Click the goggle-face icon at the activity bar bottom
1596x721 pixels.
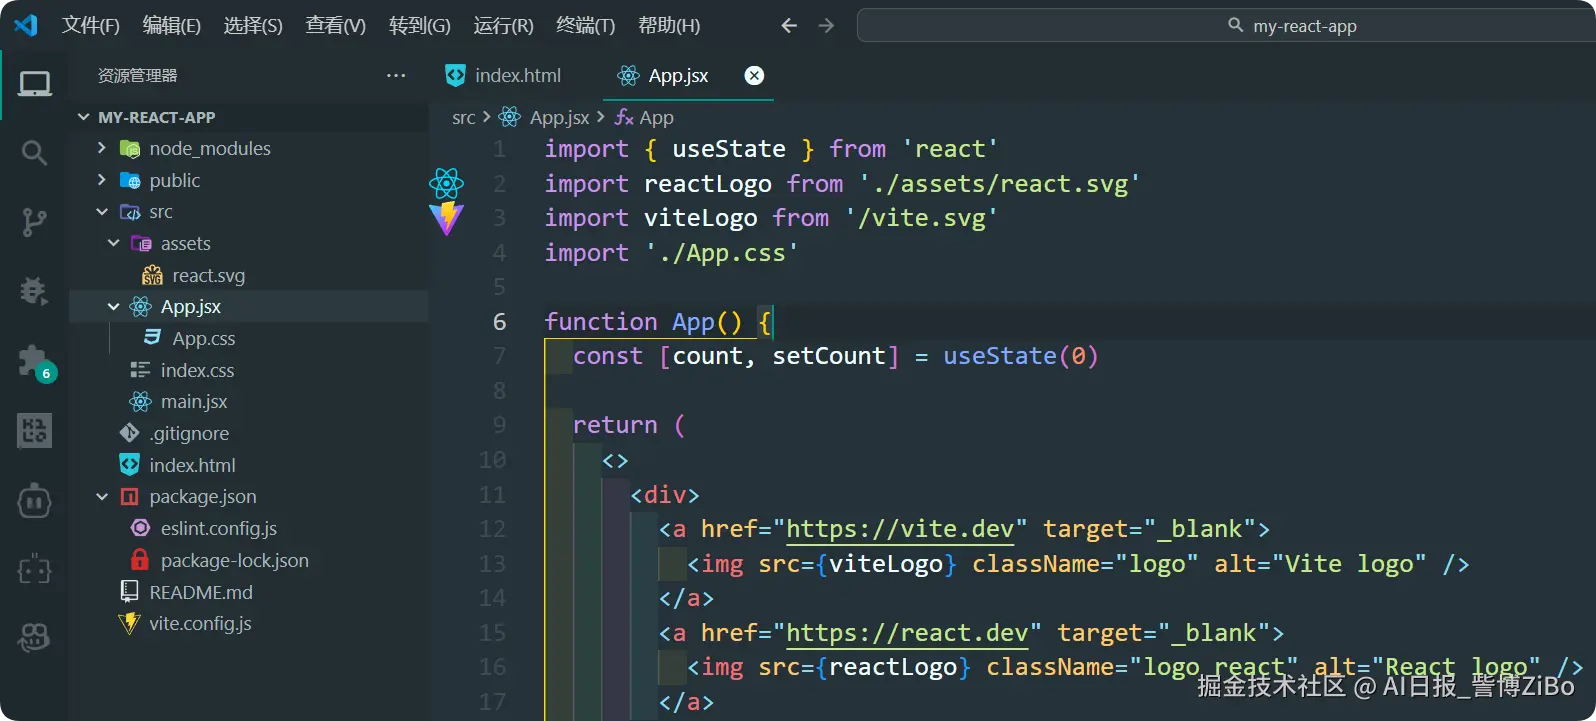[x=35, y=637]
